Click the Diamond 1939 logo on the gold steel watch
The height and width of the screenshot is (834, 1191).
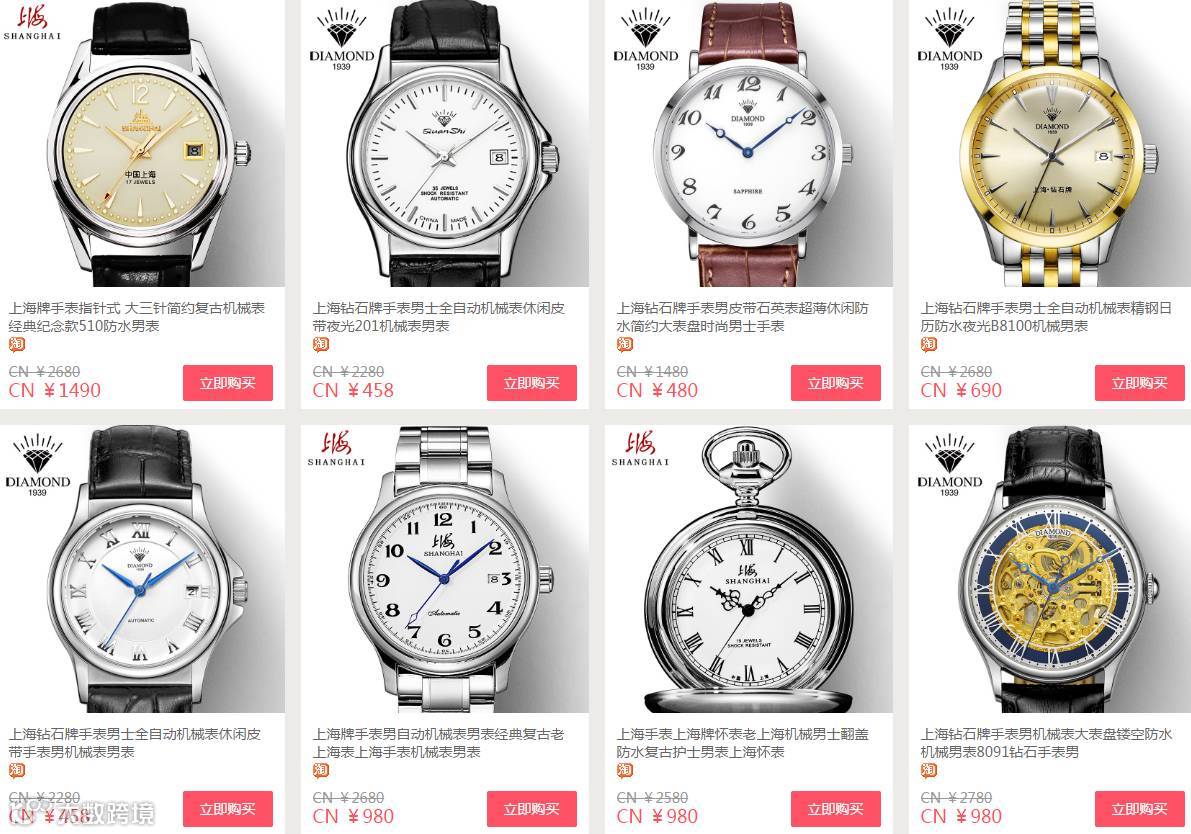(949, 39)
